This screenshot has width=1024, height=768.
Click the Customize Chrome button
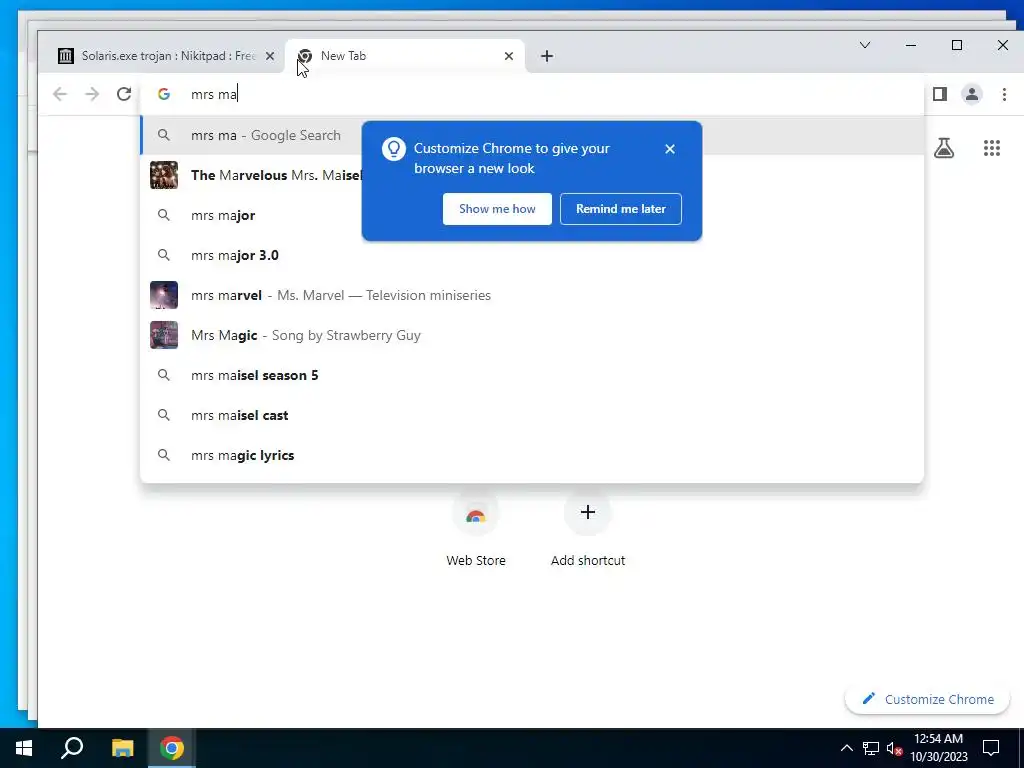(x=927, y=699)
